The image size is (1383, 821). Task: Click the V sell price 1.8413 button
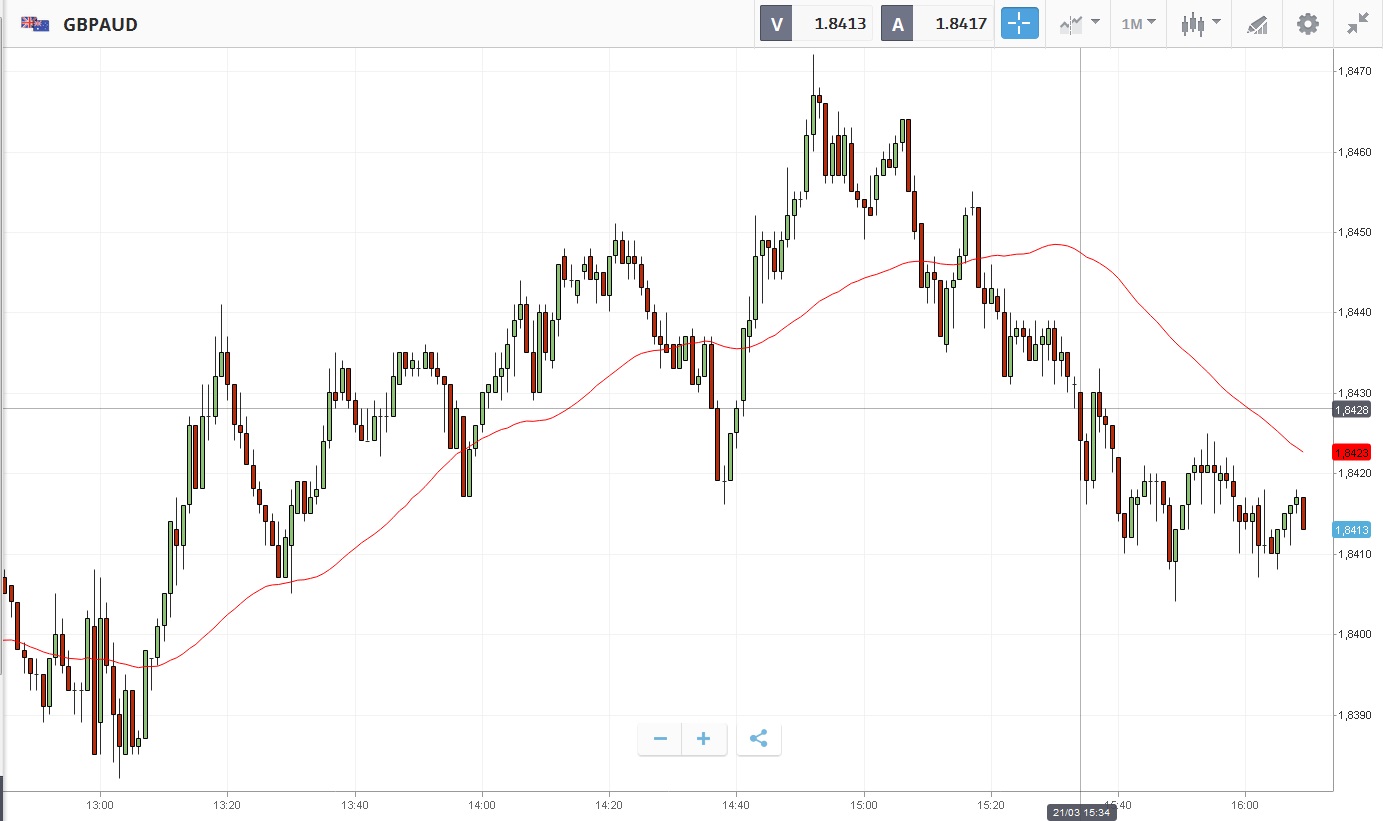coord(817,24)
